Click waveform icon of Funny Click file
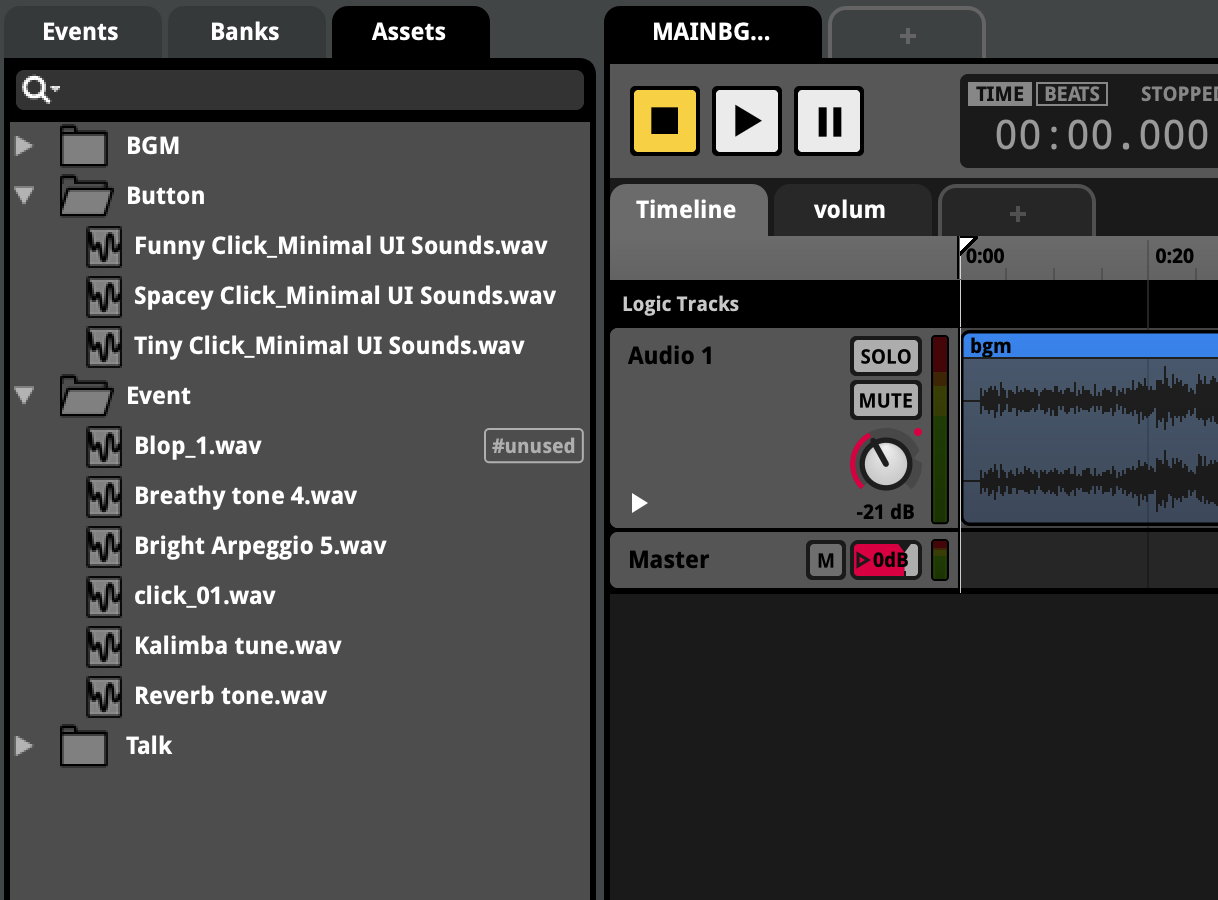The image size is (1218, 900). click(105, 246)
